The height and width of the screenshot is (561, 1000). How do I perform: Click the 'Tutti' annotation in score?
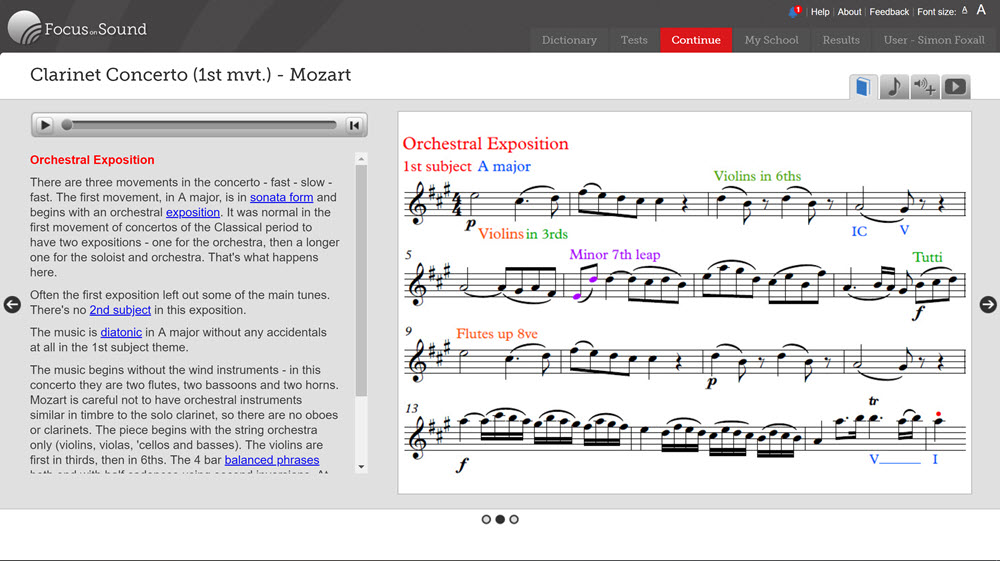click(x=927, y=257)
